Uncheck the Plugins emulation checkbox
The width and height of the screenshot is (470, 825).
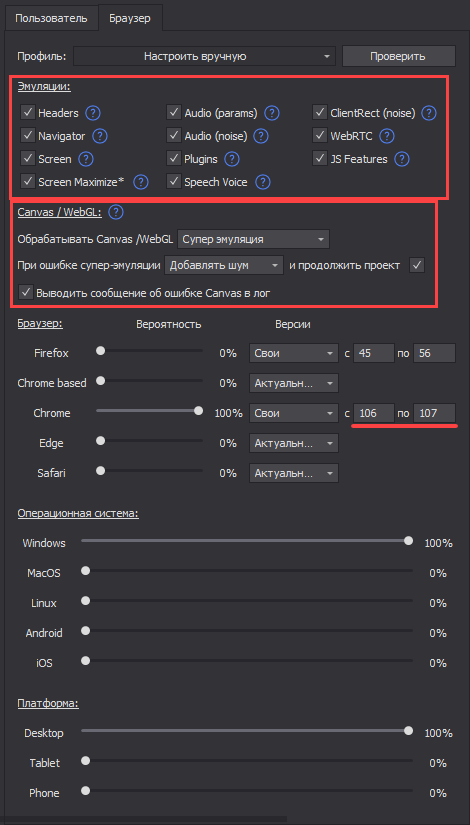pyautogui.click(x=174, y=158)
